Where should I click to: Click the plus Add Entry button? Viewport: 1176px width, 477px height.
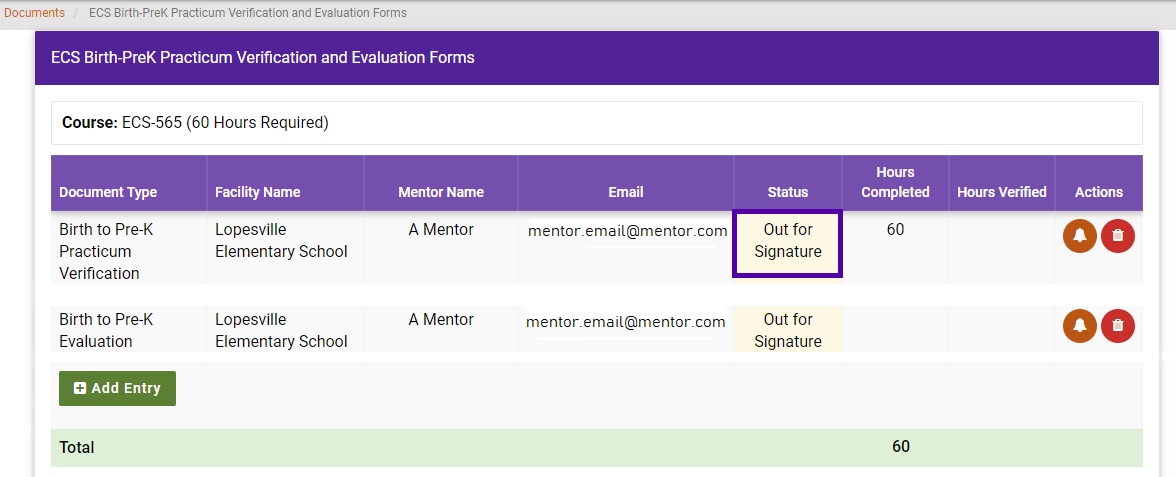pos(118,388)
